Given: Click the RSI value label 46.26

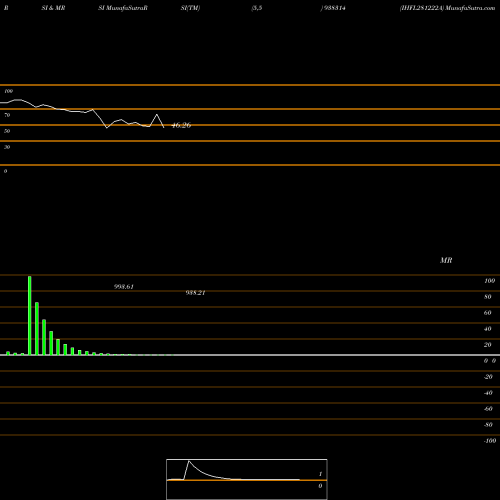Looking at the screenshot, I should 181,125.
